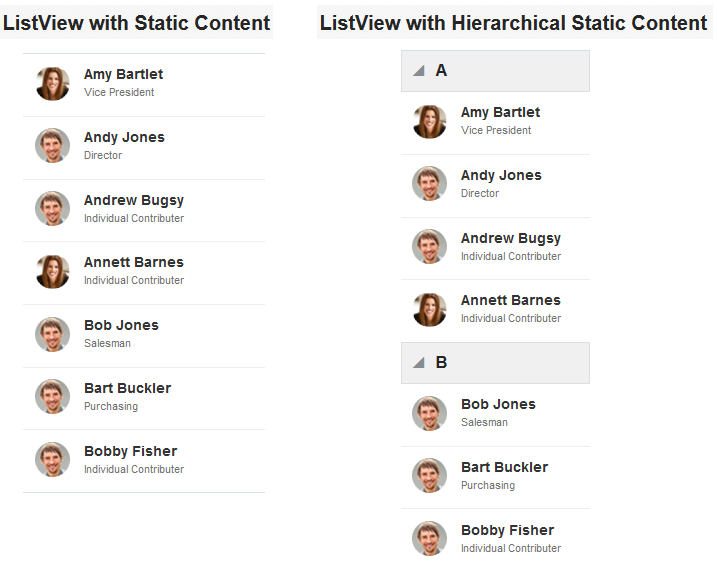The width and height of the screenshot is (717, 567).
Task: Select Bob Jones under group B
Action: coord(495,415)
